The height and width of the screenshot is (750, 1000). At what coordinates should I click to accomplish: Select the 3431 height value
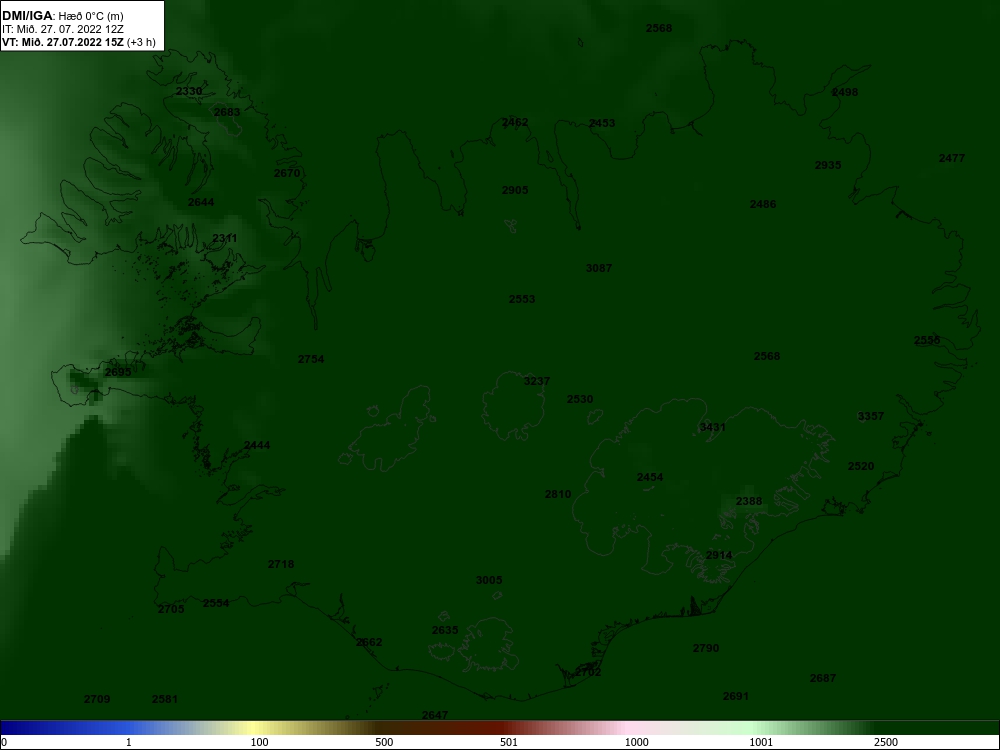click(713, 427)
